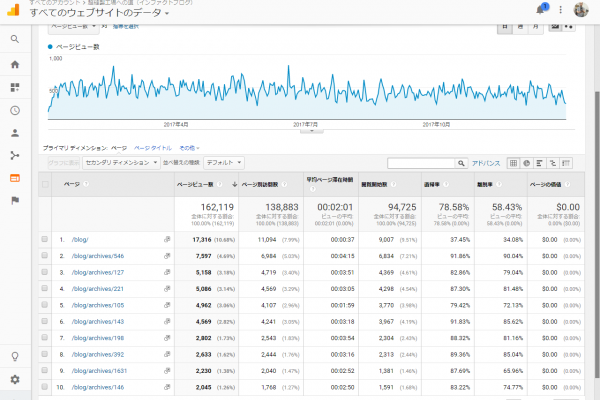Open Admin gear icon in sidebar
This screenshot has width=600, height=400.
pyautogui.click(x=15, y=380)
